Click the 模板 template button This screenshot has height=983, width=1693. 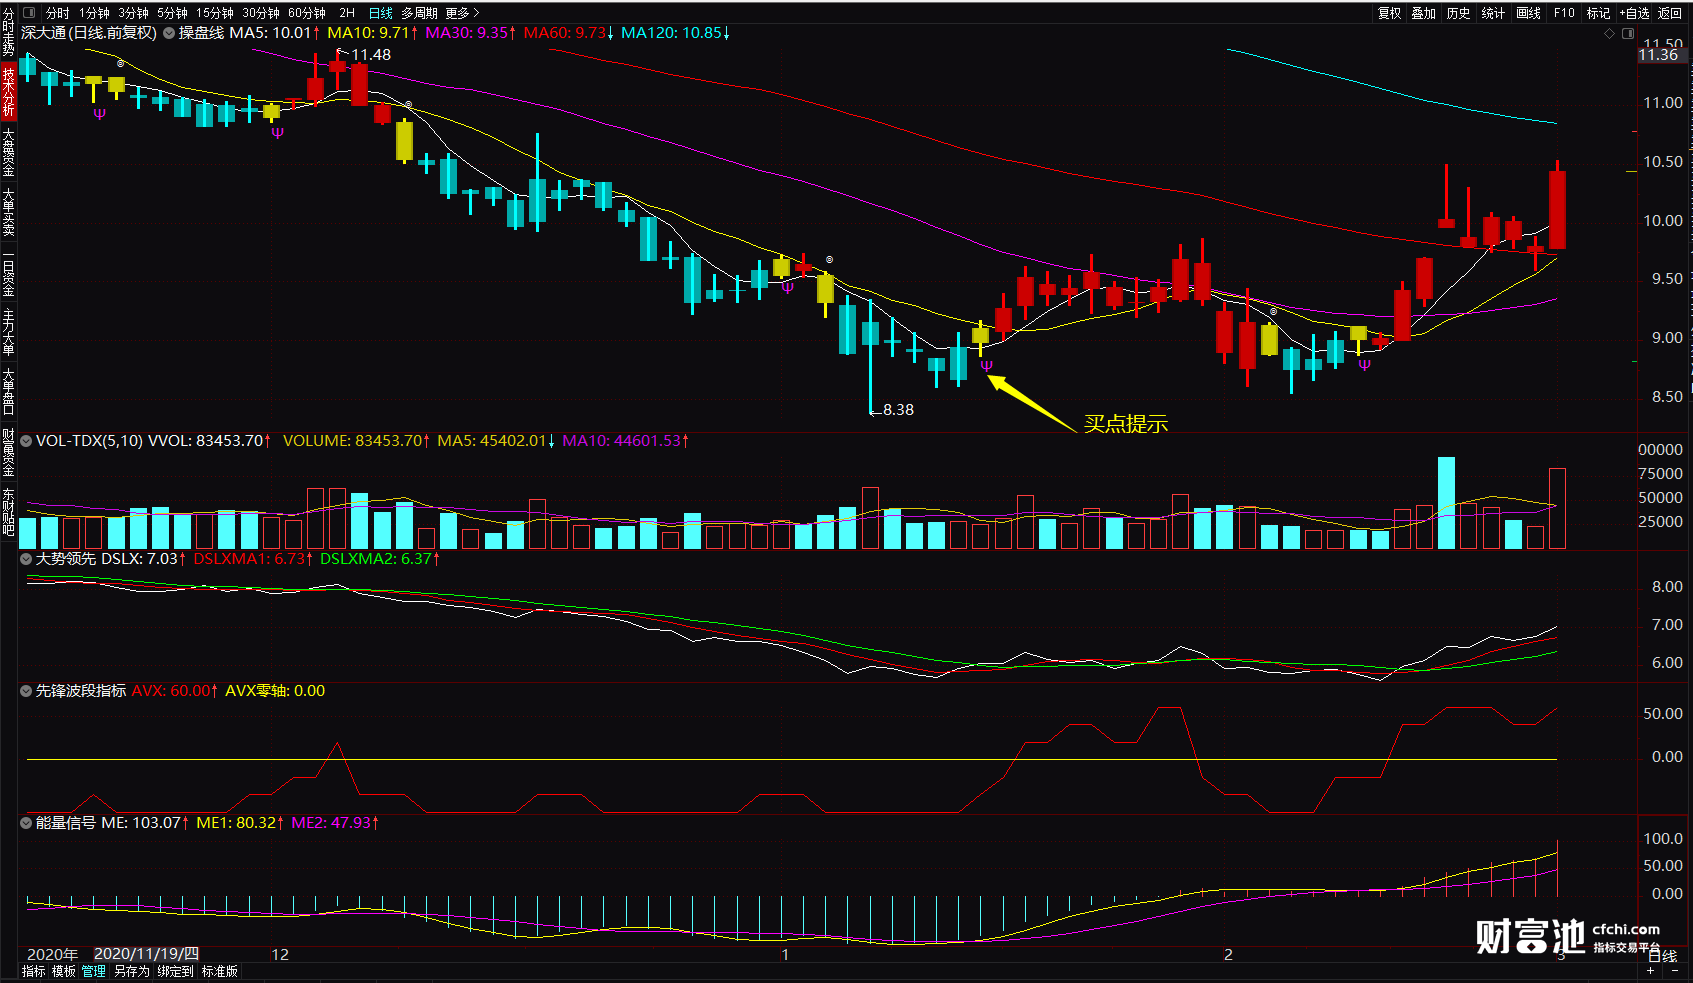[x=64, y=971]
